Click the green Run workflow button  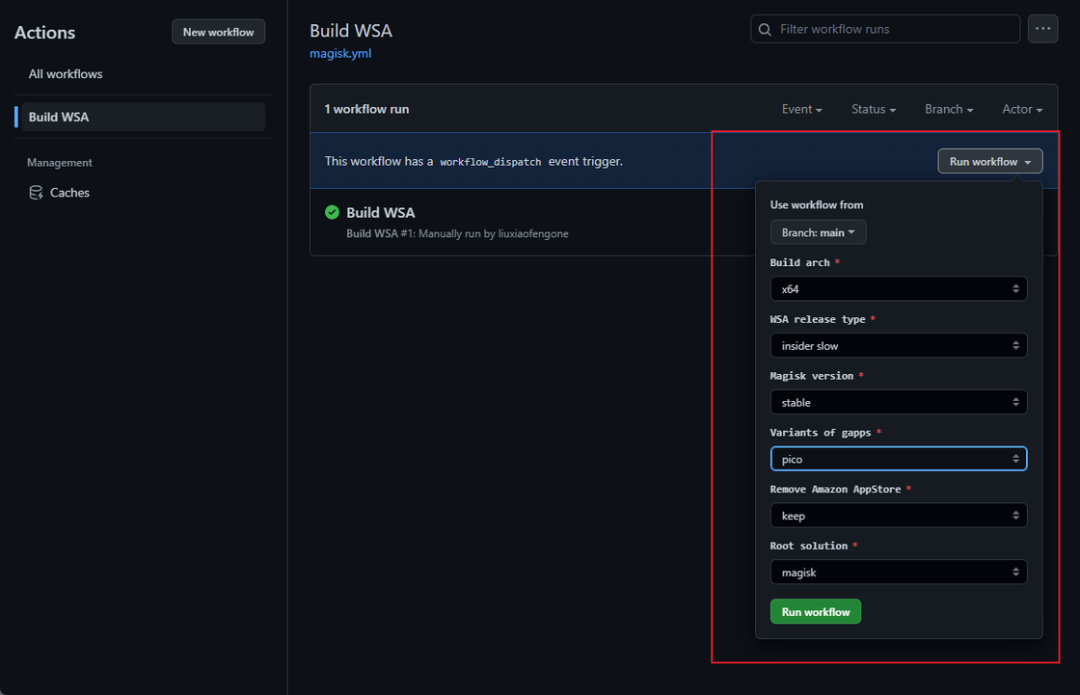(x=816, y=612)
